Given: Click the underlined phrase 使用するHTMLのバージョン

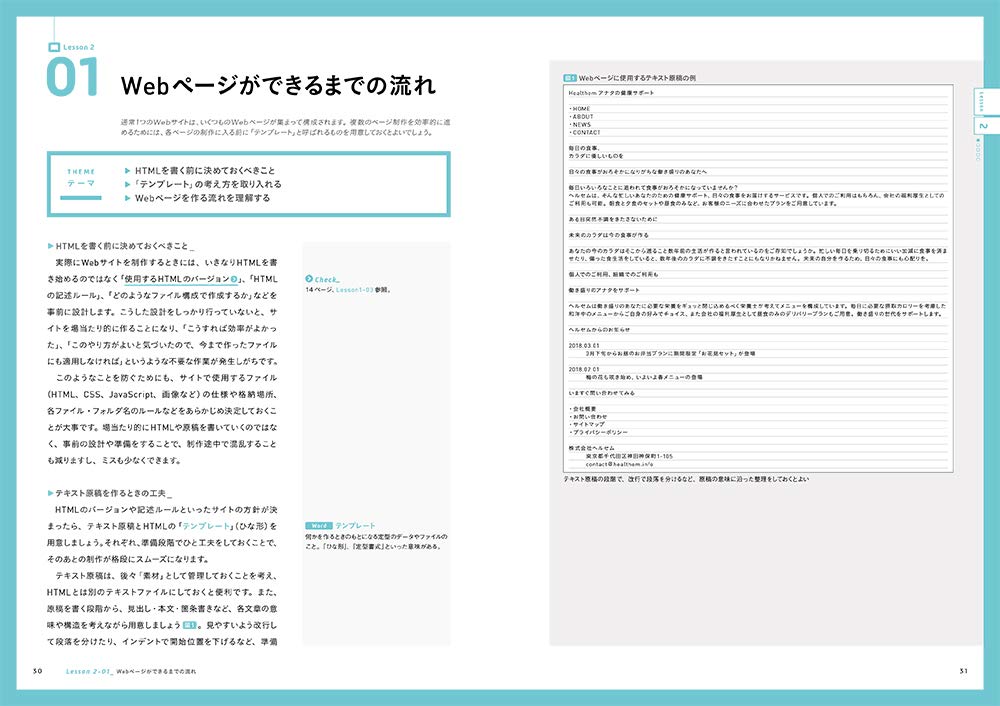Looking at the screenshot, I should click(x=177, y=279).
